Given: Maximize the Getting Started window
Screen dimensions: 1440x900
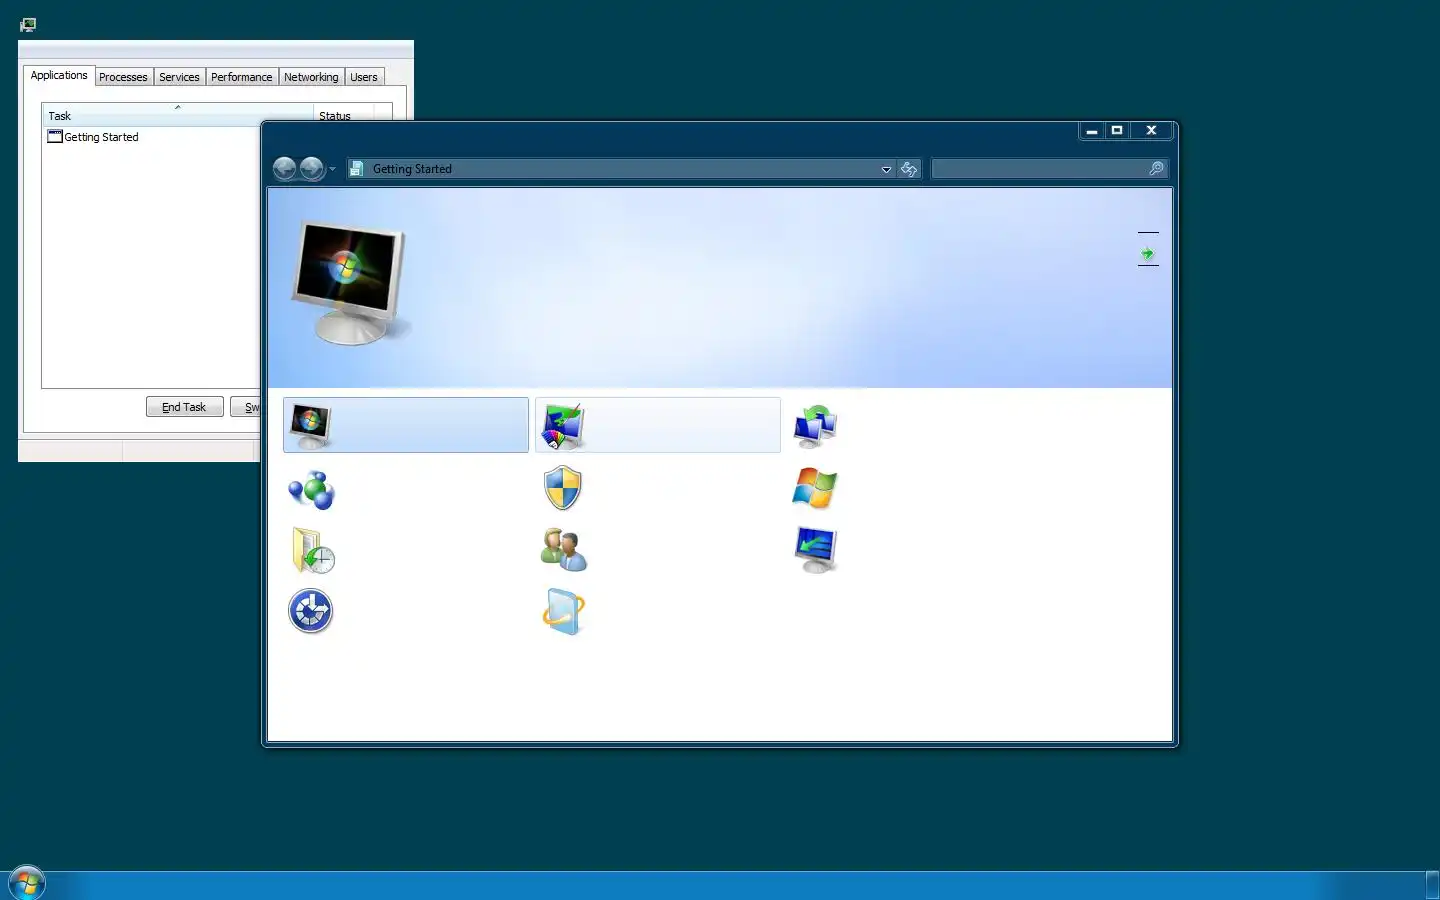Looking at the screenshot, I should [1117, 131].
